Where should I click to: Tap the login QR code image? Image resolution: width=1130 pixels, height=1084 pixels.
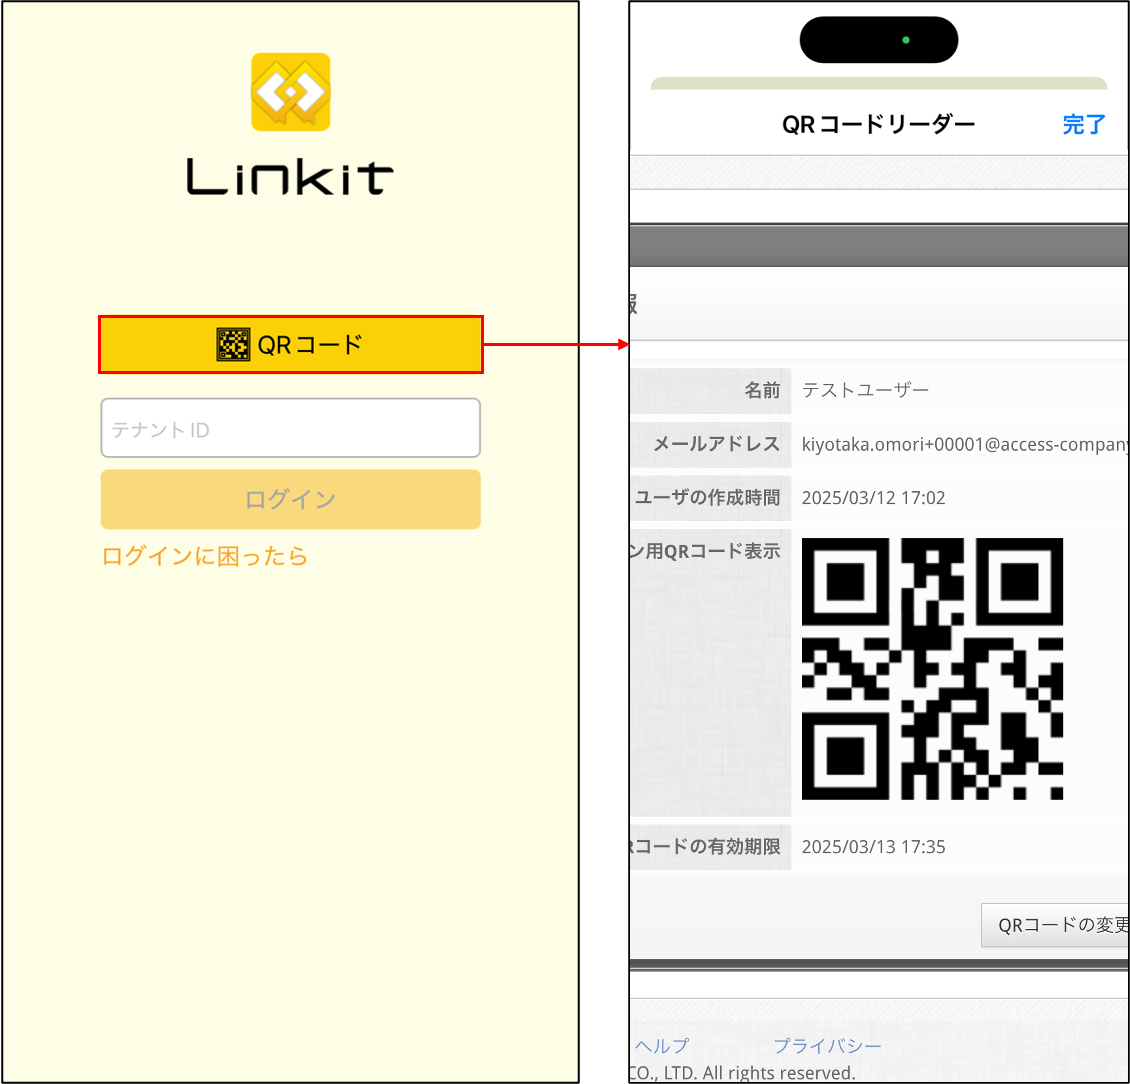(932, 669)
